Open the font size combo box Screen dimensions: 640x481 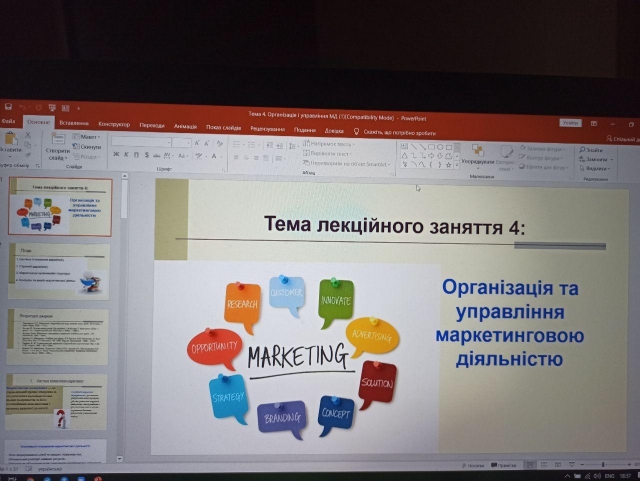click(182, 143)
